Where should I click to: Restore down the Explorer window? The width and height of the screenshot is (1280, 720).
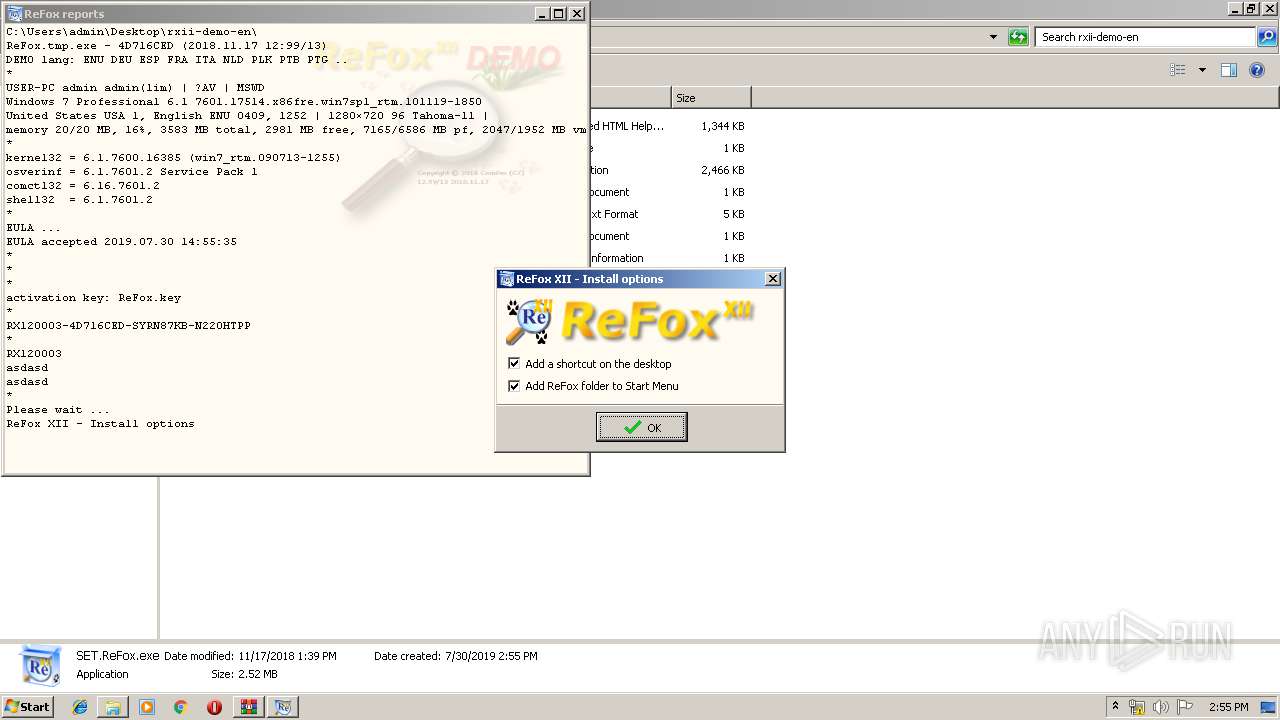pyautogui.click(x=1251, y=8)
